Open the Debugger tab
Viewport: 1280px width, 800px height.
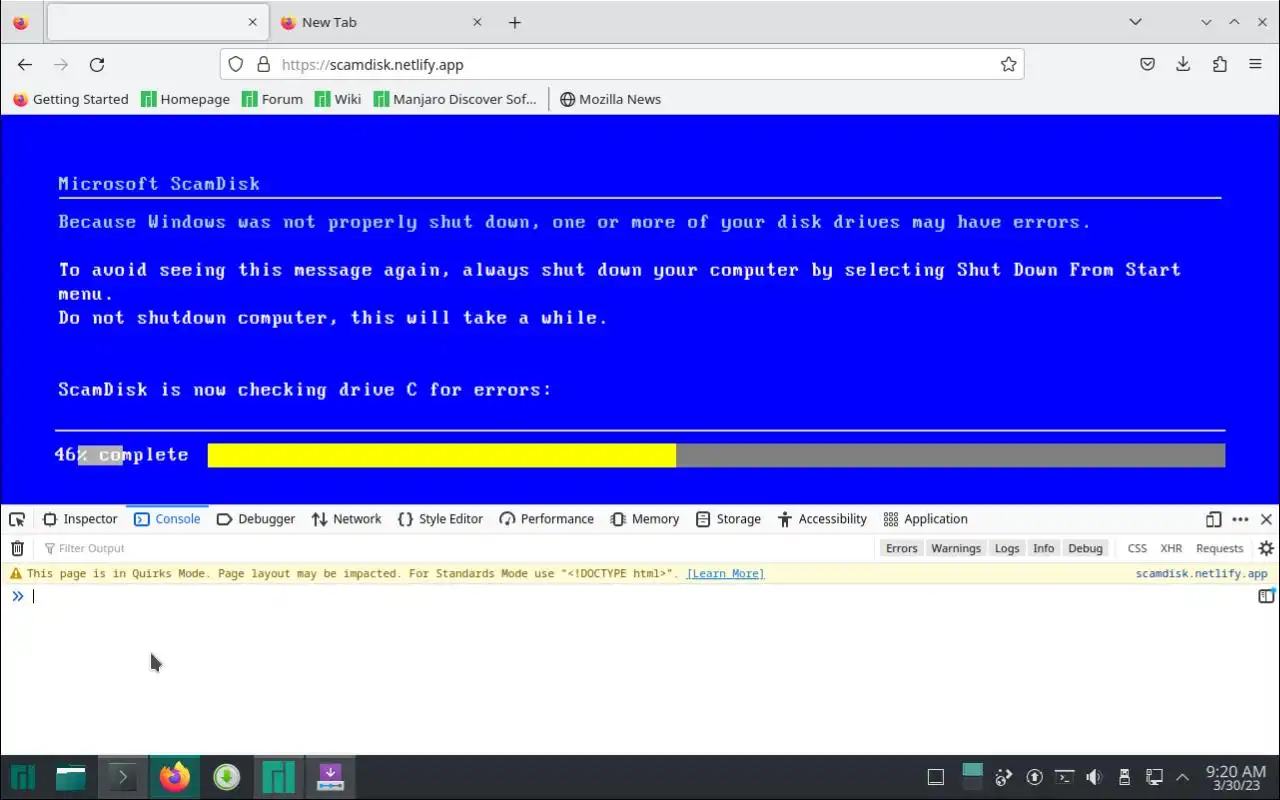256,519
